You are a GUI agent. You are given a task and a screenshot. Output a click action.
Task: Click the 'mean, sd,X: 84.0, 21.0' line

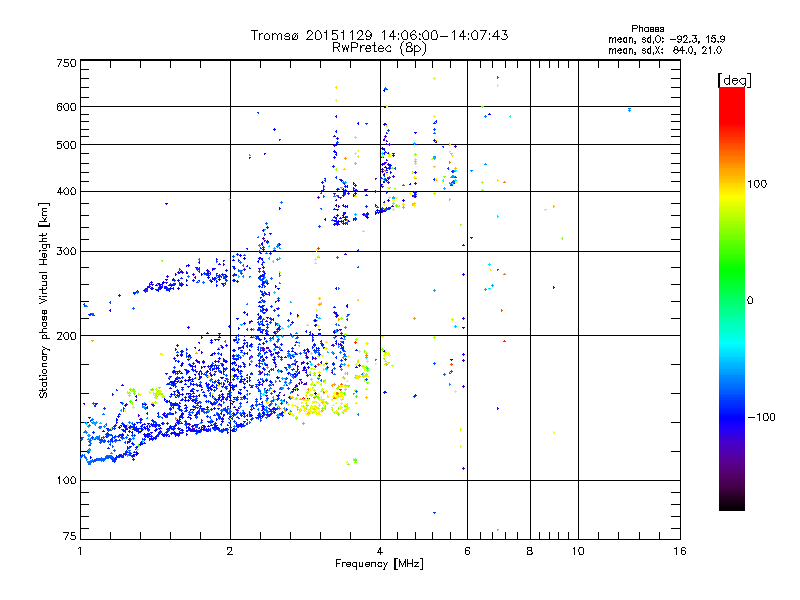tap(665, 50)
